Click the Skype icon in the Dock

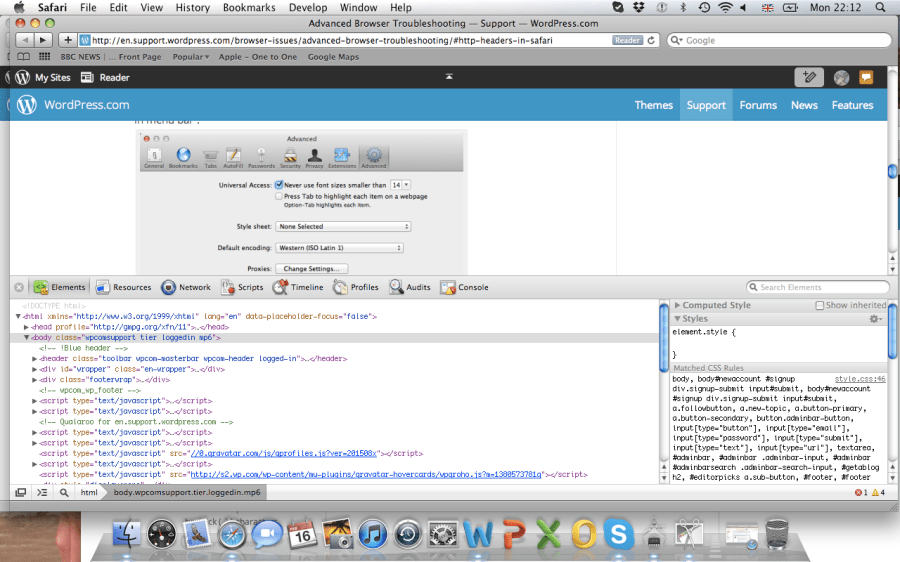(618, 534)
